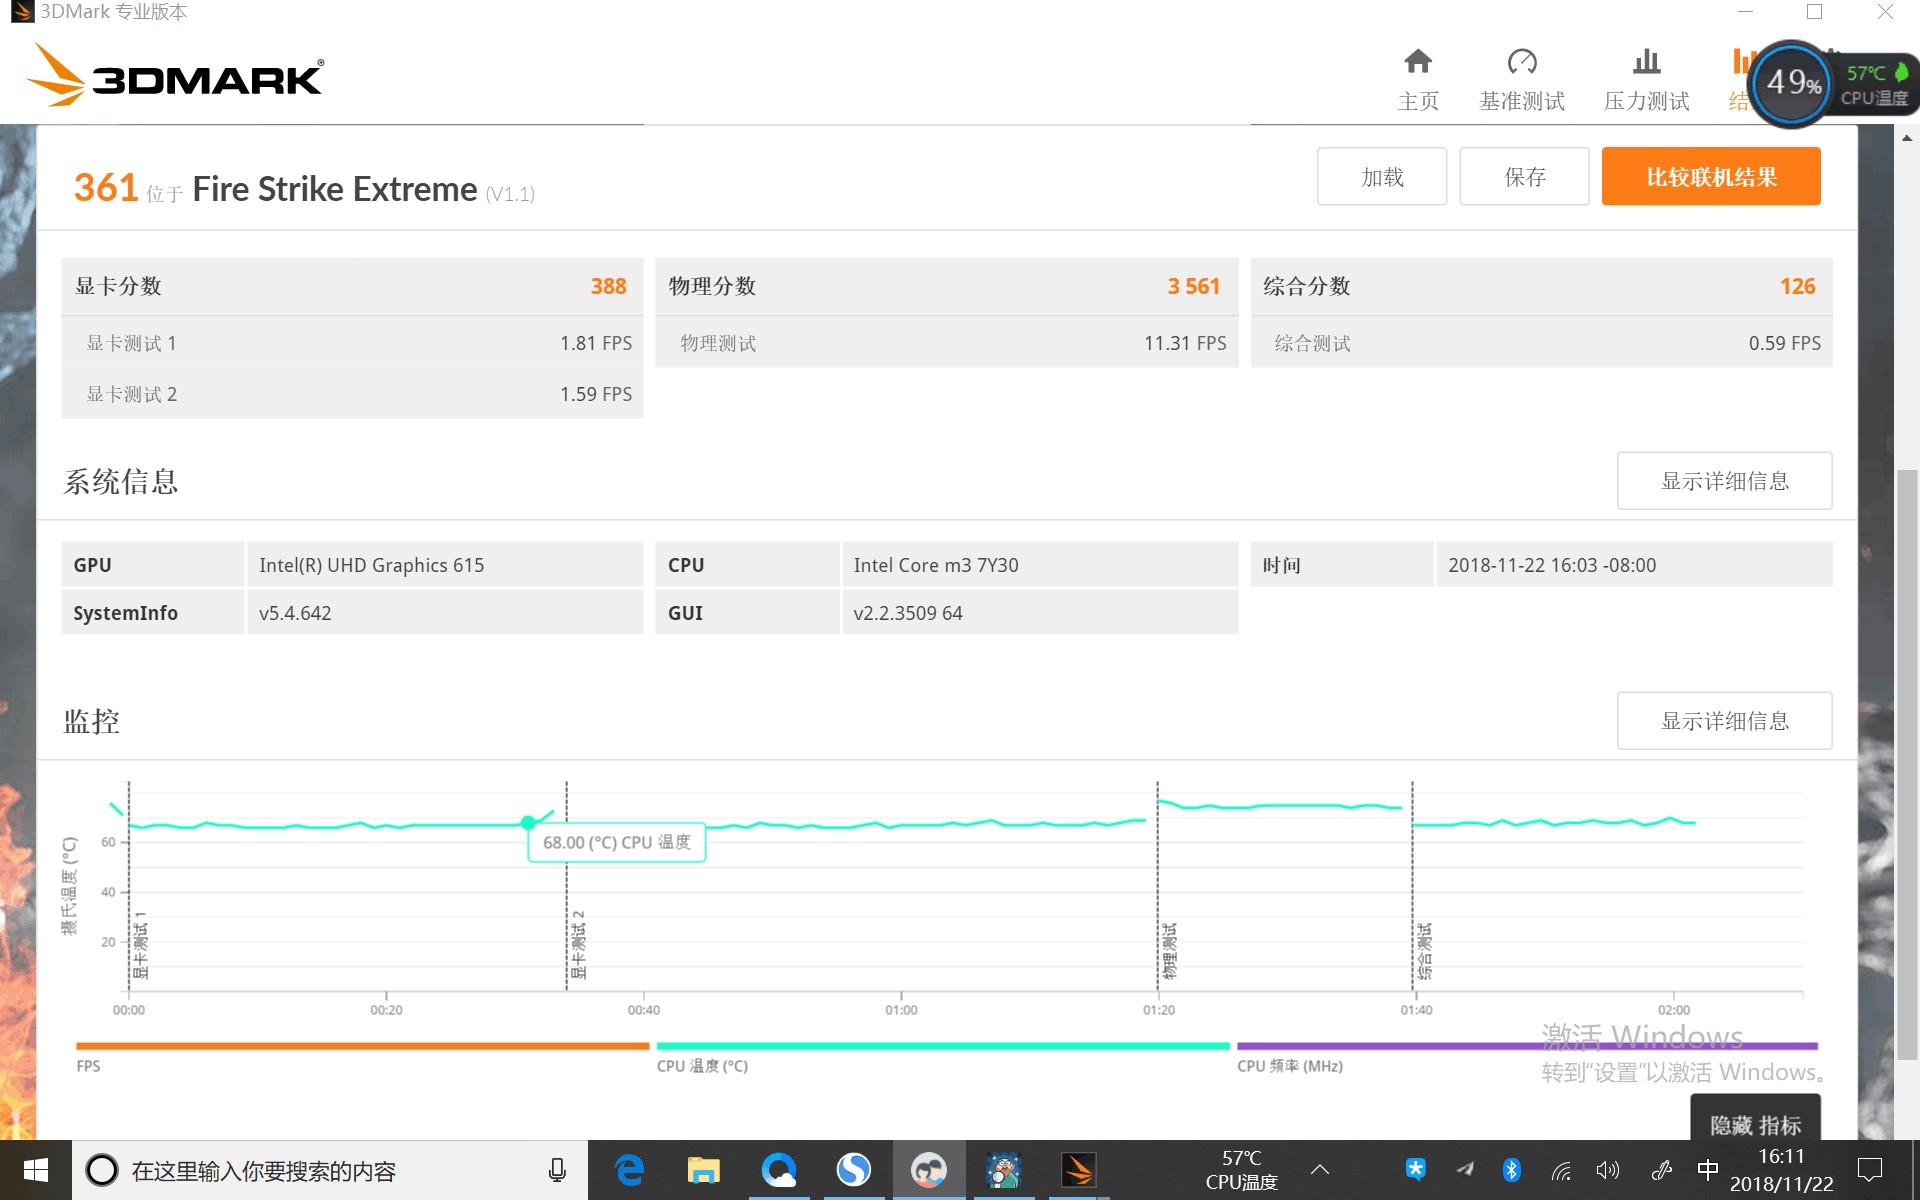Viewport: 1920px width, 1200px height.
Task: Open the Benchmarks gauge icon tab
Action: [1522, 63]
